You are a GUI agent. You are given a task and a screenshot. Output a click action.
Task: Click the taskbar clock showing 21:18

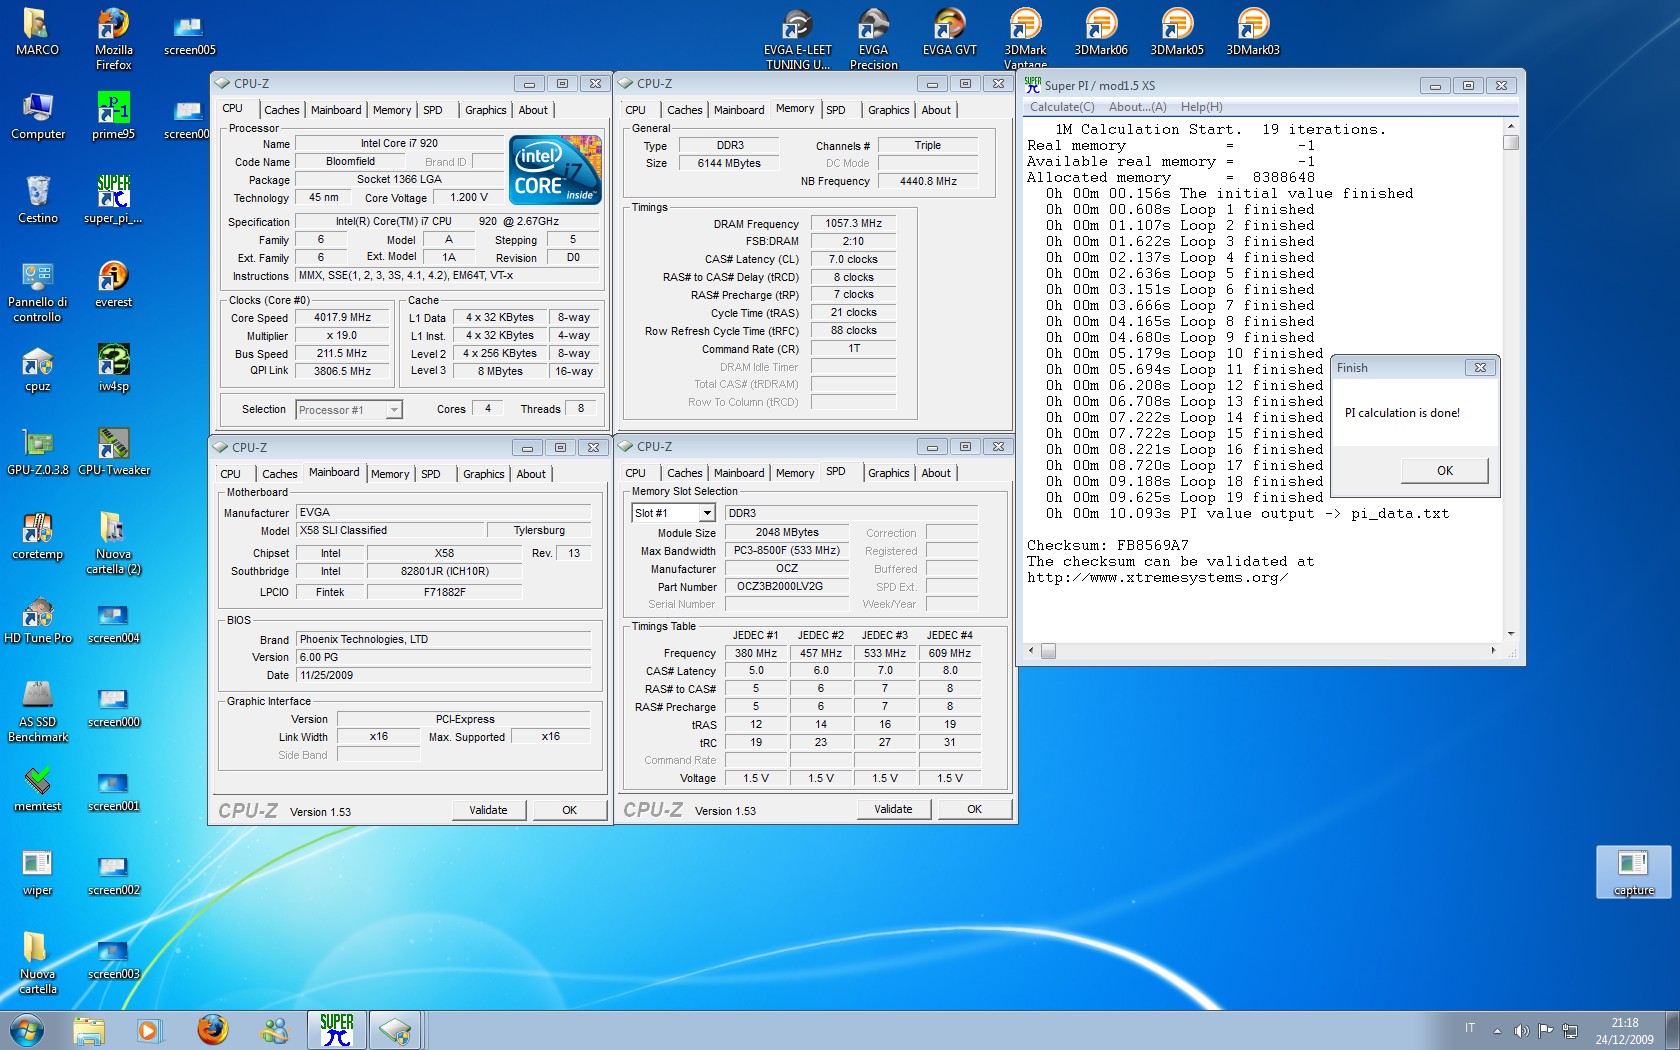[1624, 1031]
